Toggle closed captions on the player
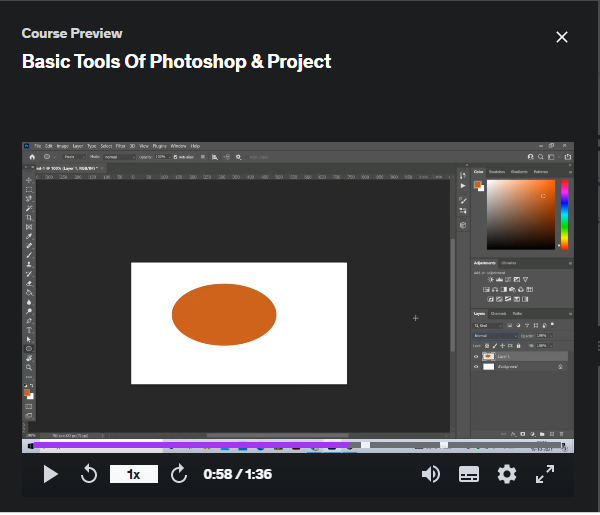 click(x=469, y=474)
